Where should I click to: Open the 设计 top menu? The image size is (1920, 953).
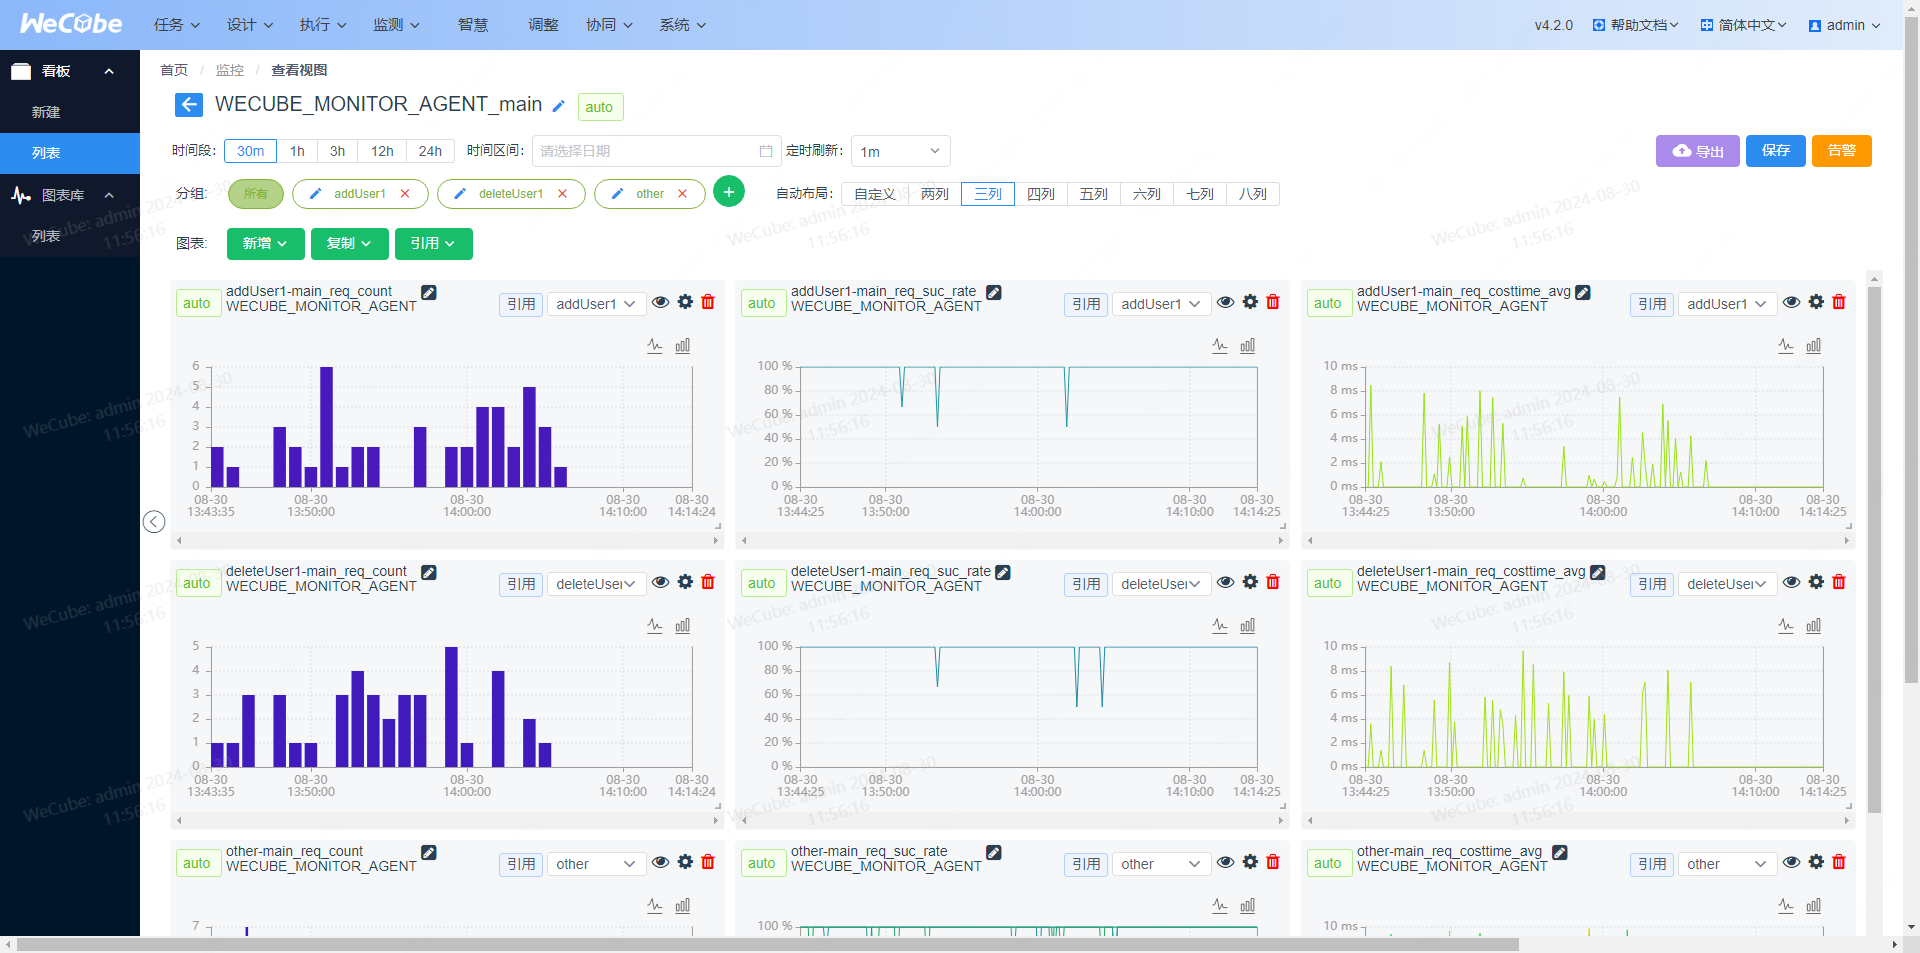point(250,25)
